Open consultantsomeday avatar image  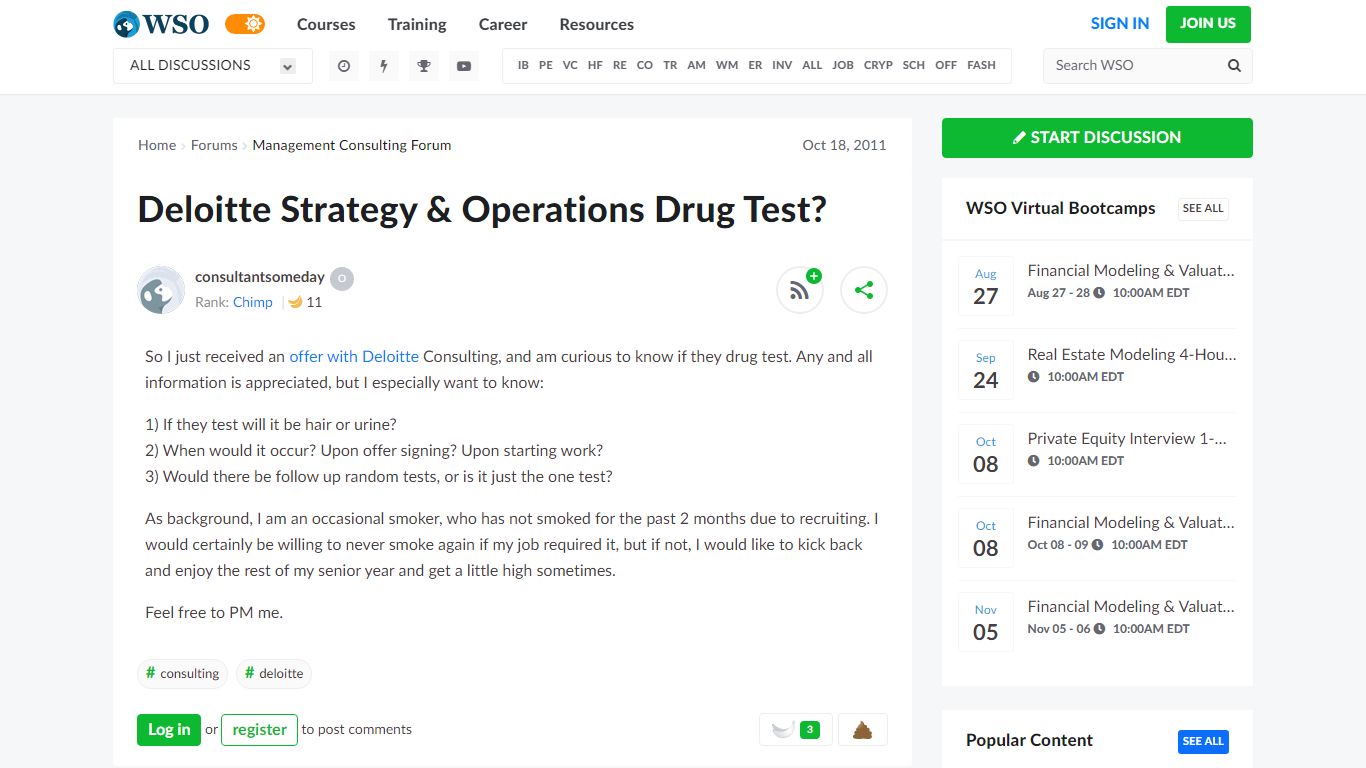tap(161, 290)
